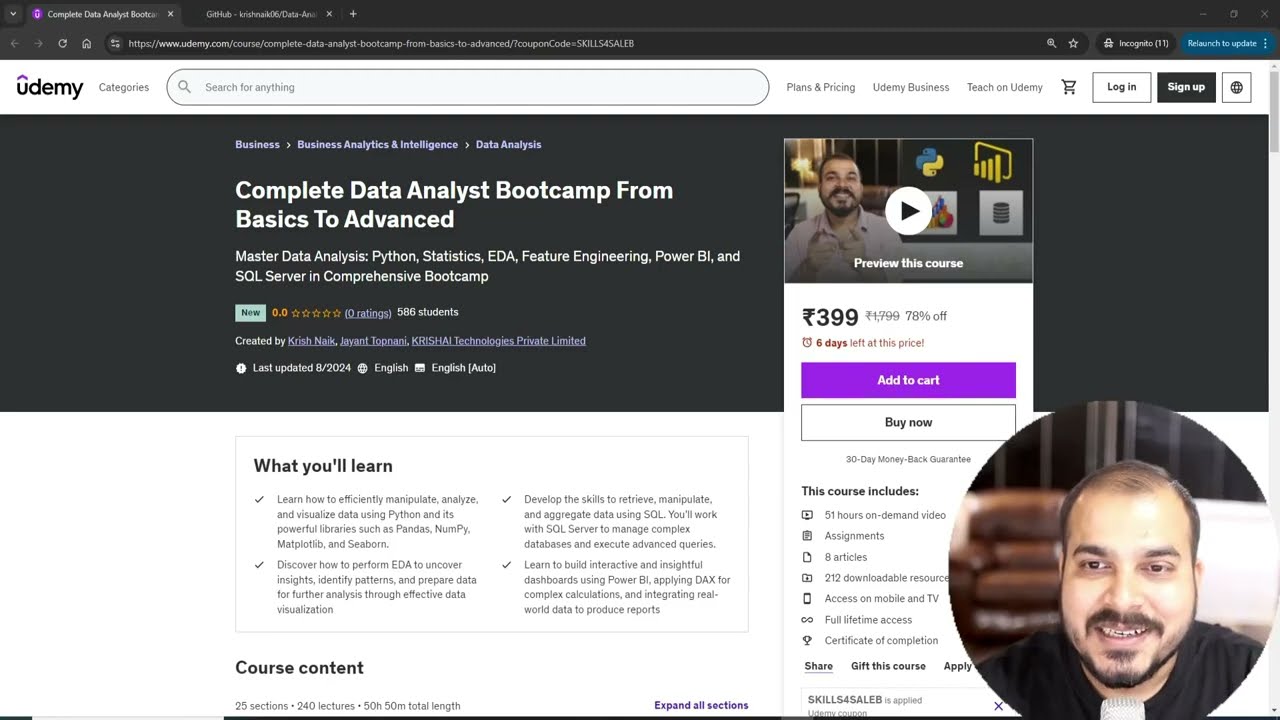Click the Log in button
Screen dimensions: 1280x720
[x=1122, y=87]
